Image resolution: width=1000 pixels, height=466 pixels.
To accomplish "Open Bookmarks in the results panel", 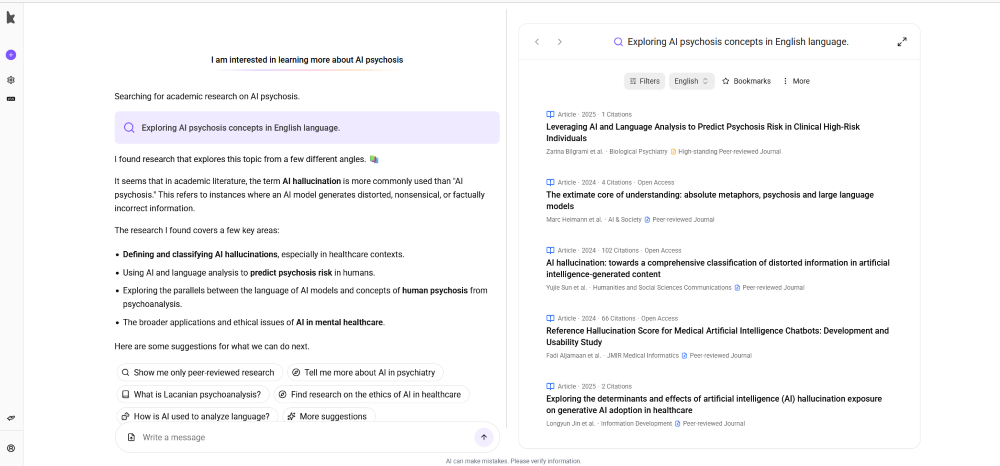I will click(746, 81).
